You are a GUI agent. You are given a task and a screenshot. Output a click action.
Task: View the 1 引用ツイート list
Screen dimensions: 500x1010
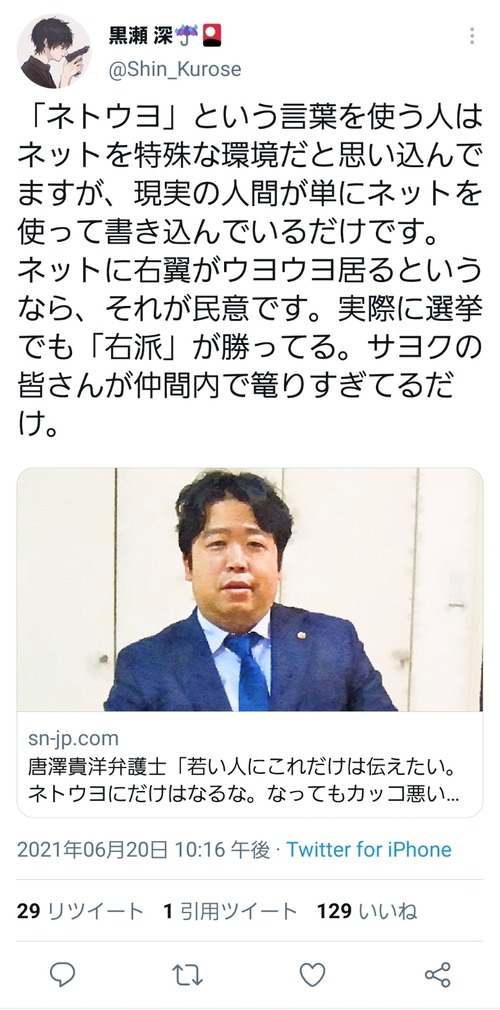coord(230,911)
